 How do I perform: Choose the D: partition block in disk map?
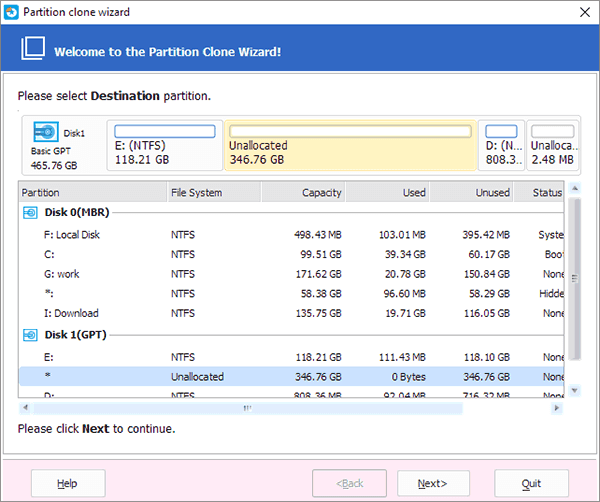(x=501, y=145)
